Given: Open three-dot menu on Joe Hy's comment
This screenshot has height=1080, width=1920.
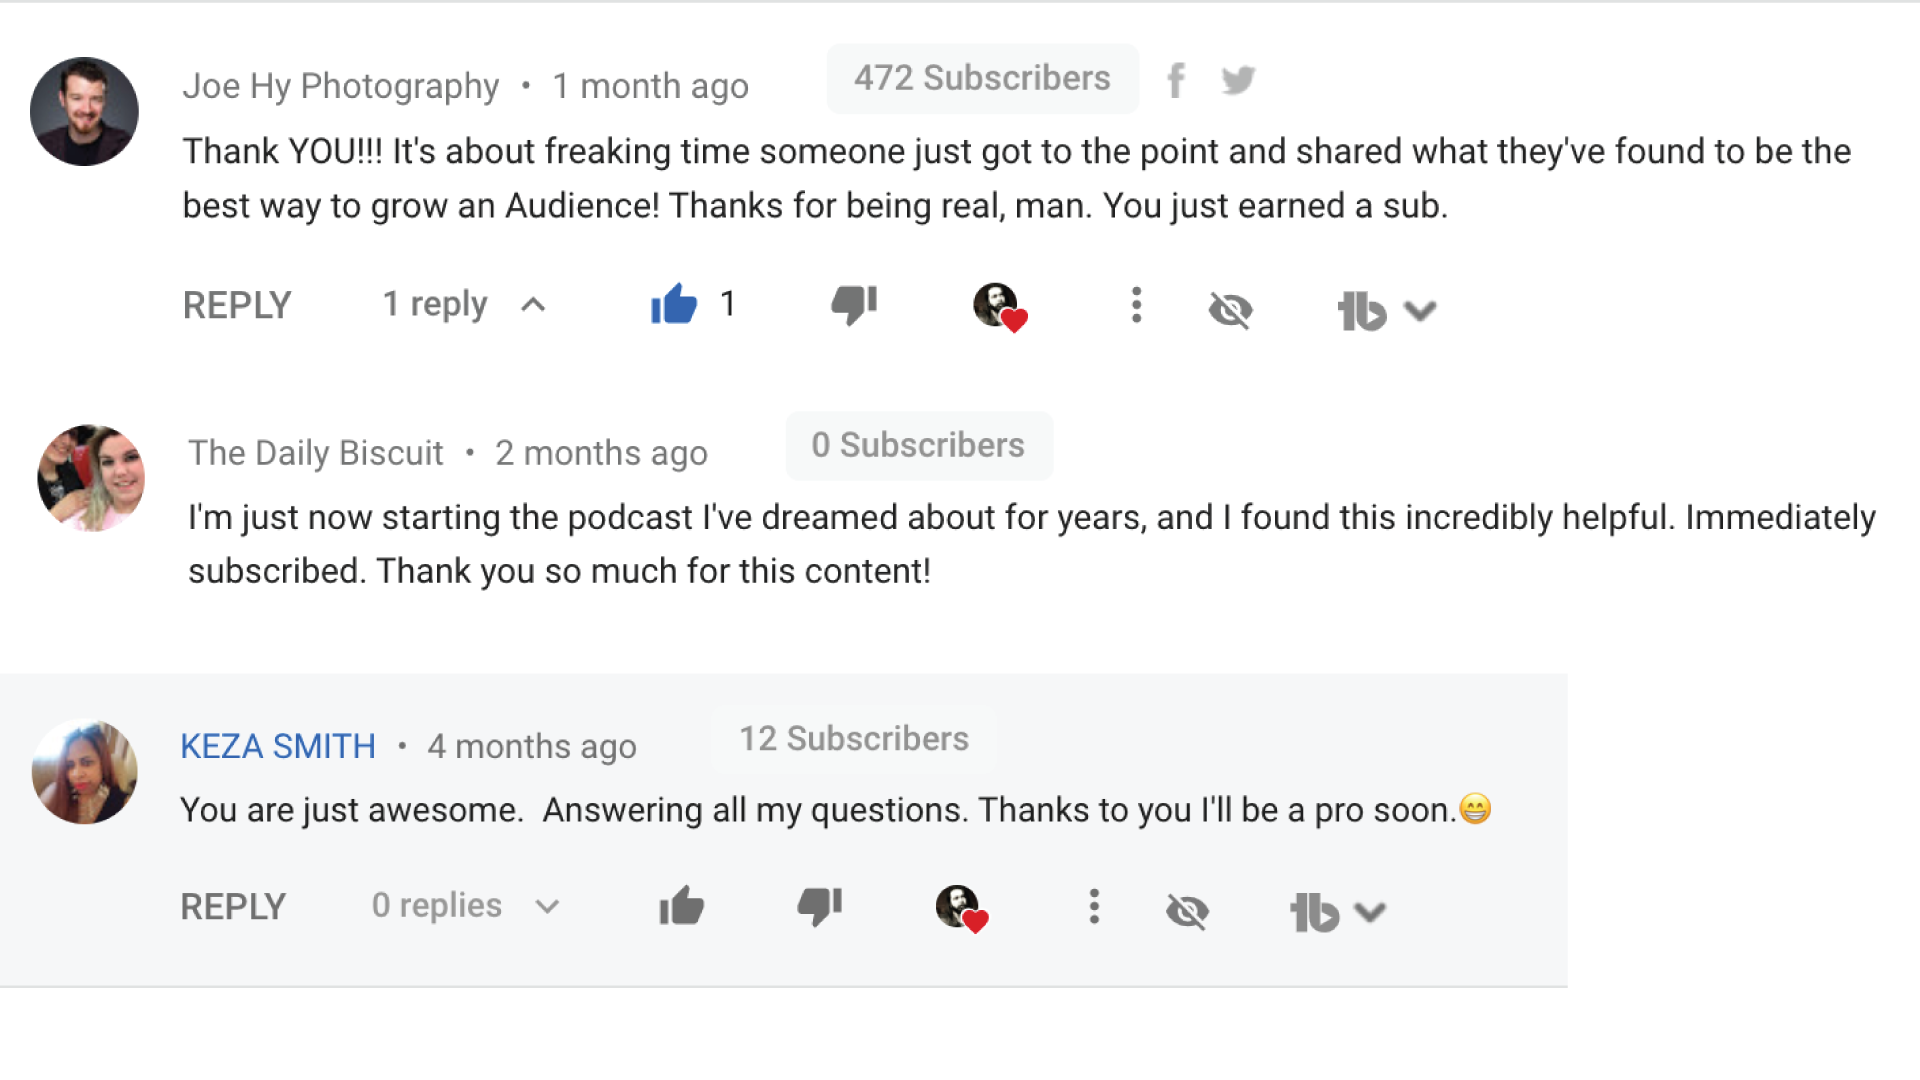Looking at the screenshot, I should 1136,305.
